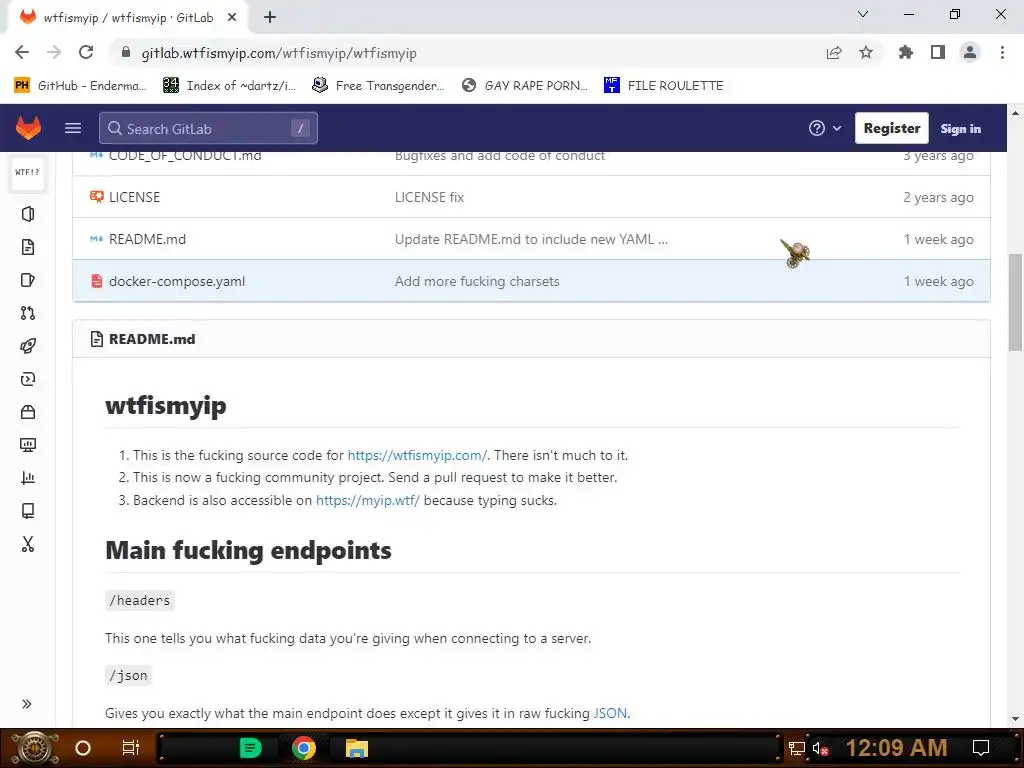Open Merge requests icon in the sidebar
Viewport: 1024px width, 768px height.
(x=27, y=313)
